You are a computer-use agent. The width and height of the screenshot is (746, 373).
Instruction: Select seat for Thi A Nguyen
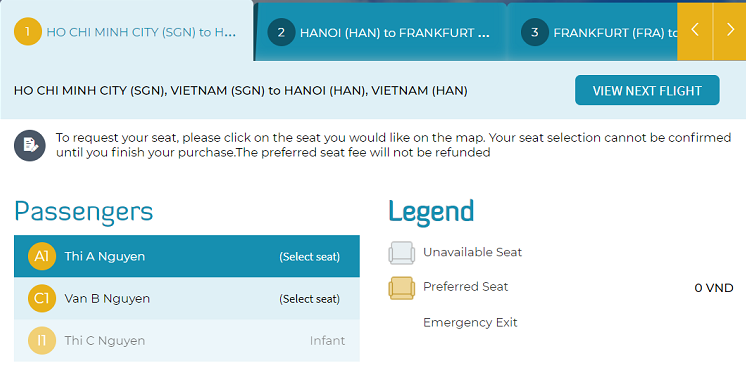pyautogui.click(x=309, y=257)
